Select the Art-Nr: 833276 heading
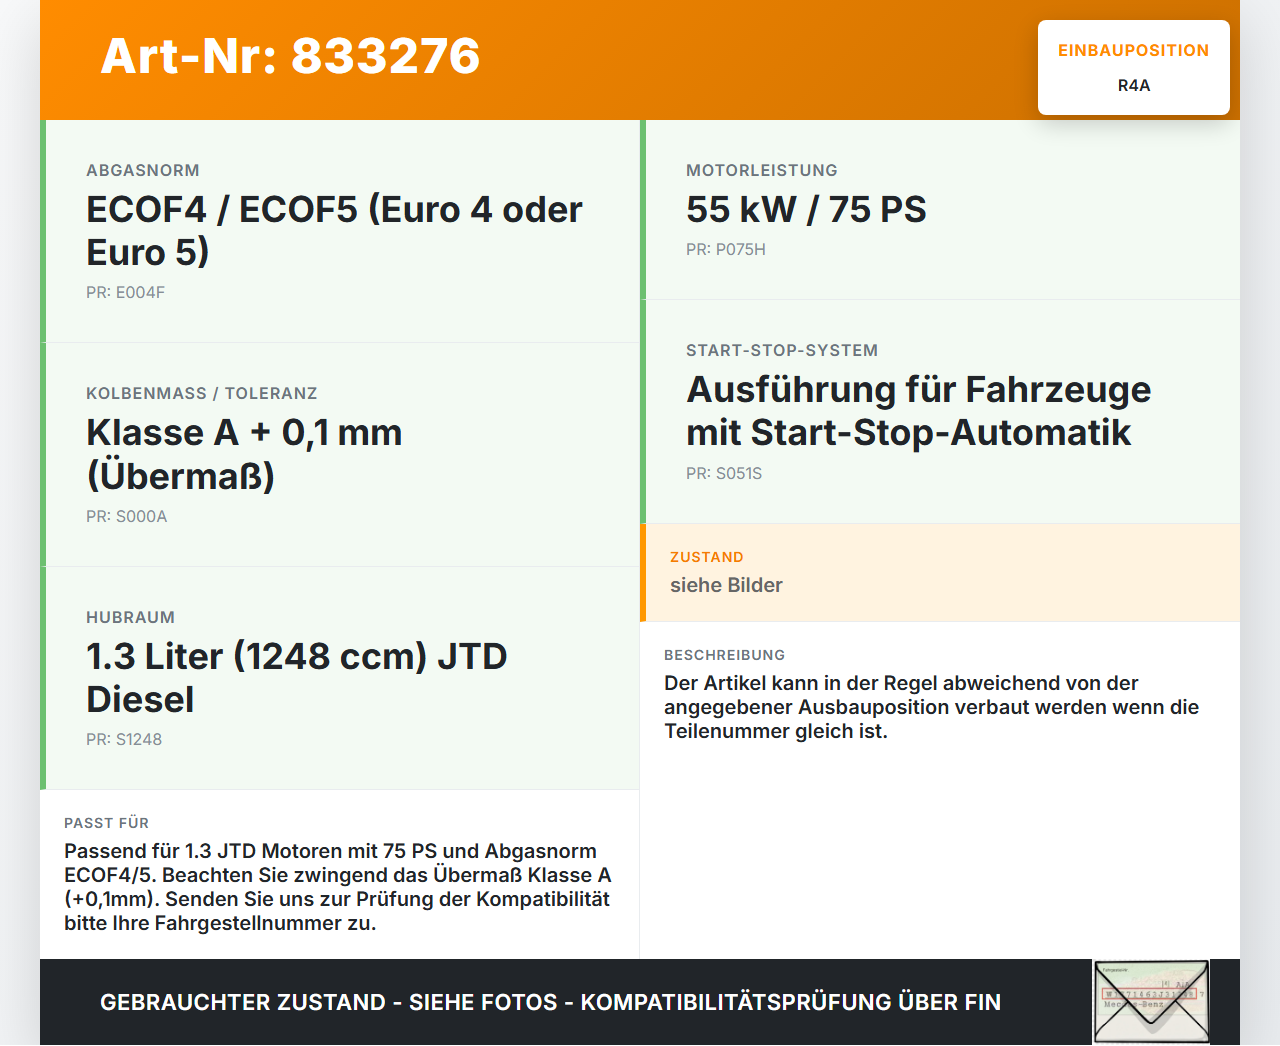 click(290, 56)
